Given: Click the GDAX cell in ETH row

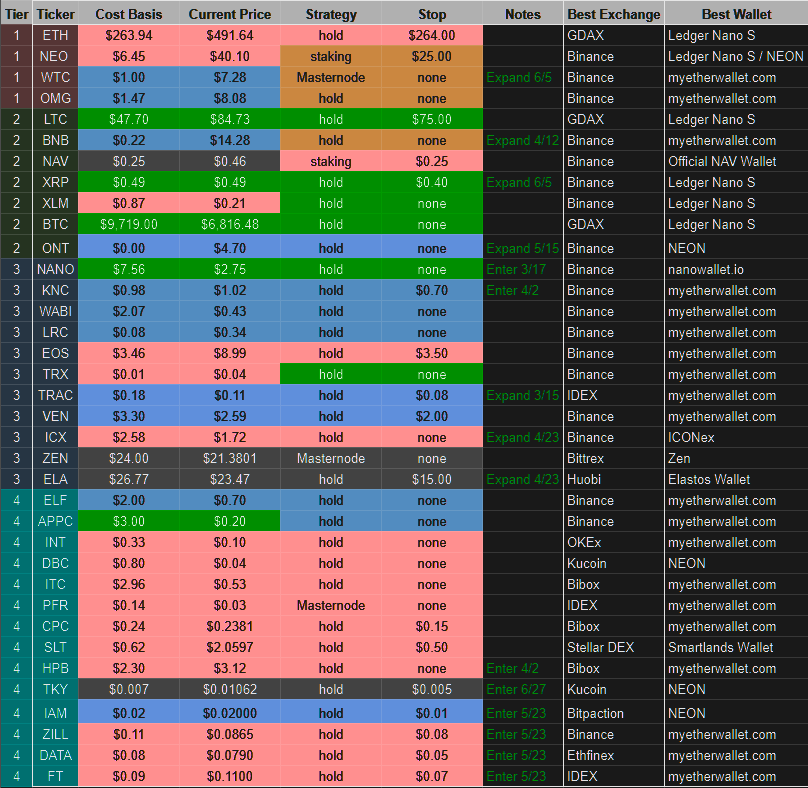Looking at the screenshot, I should (x=614, y=36).
